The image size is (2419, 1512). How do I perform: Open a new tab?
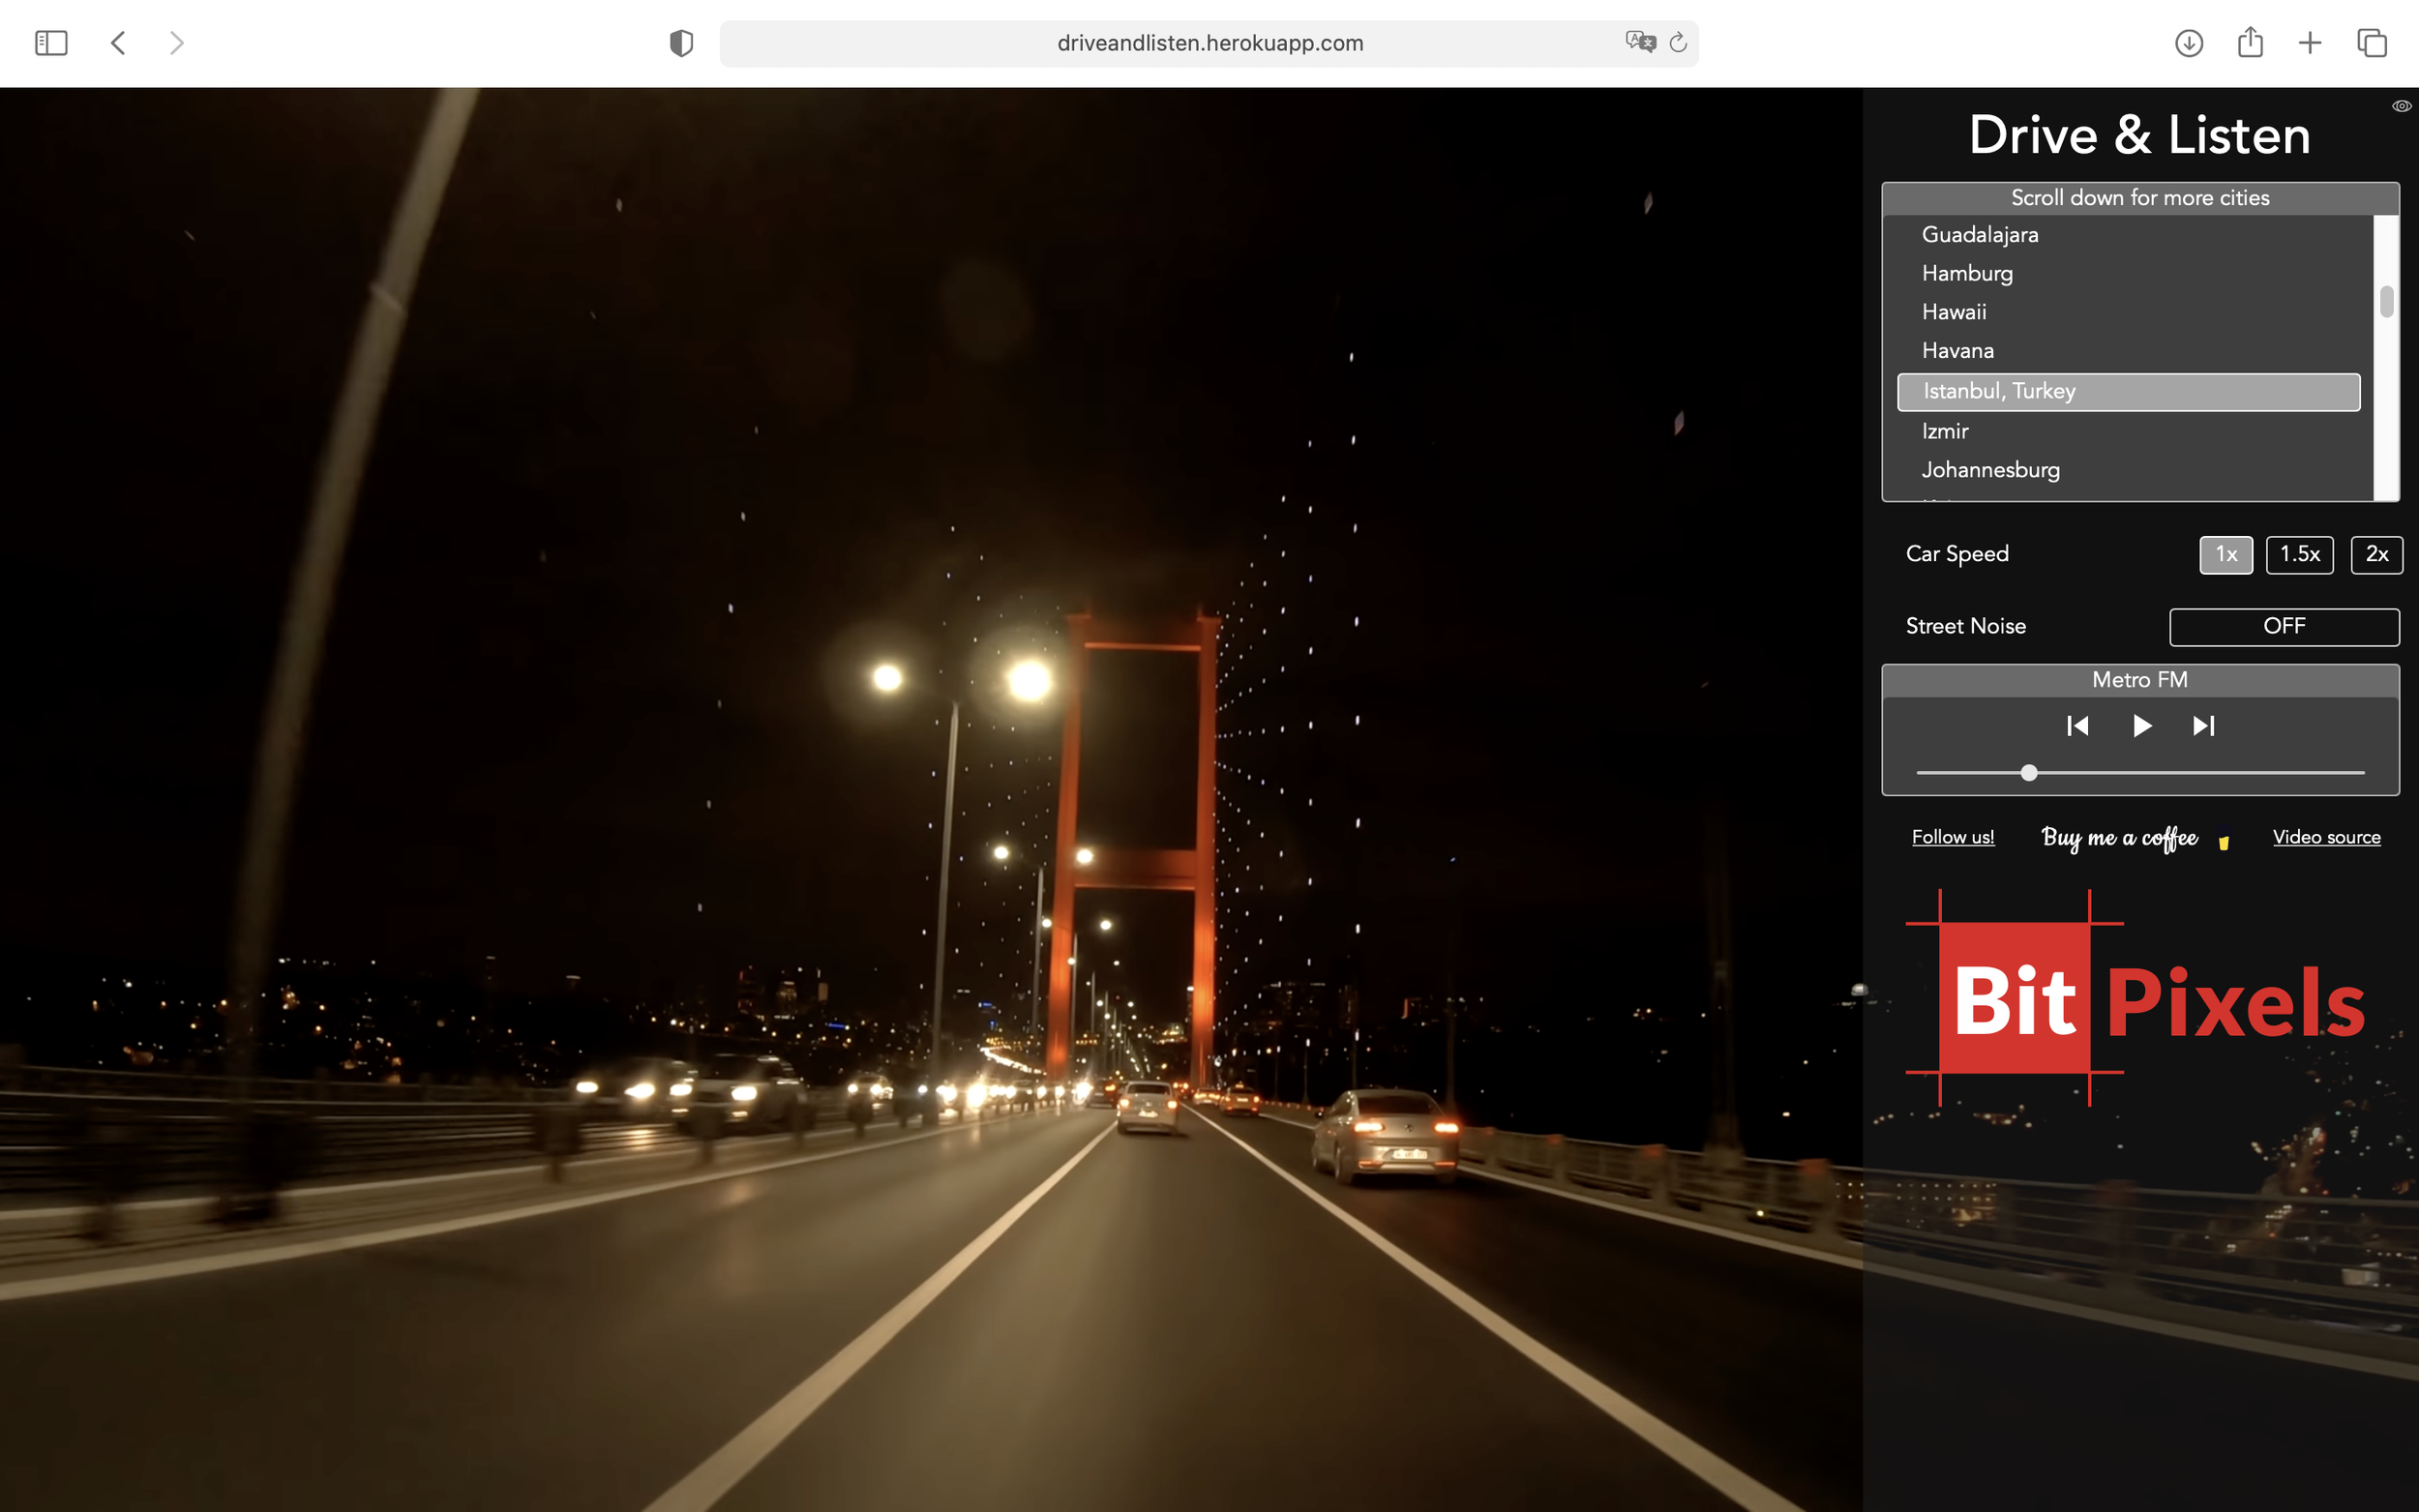click(x=2310, y=43)
